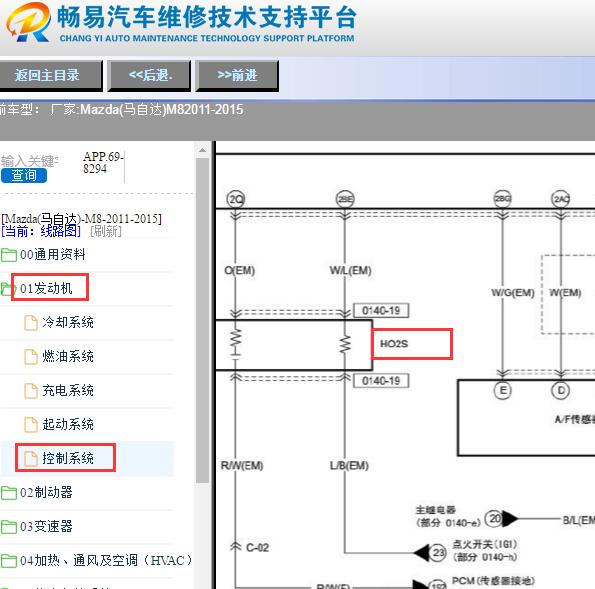Image resolution: width=595 pixels, height=589 pixels.
Task: Expand the 00通用资料 folder
Action: click(x=52, y=254)
